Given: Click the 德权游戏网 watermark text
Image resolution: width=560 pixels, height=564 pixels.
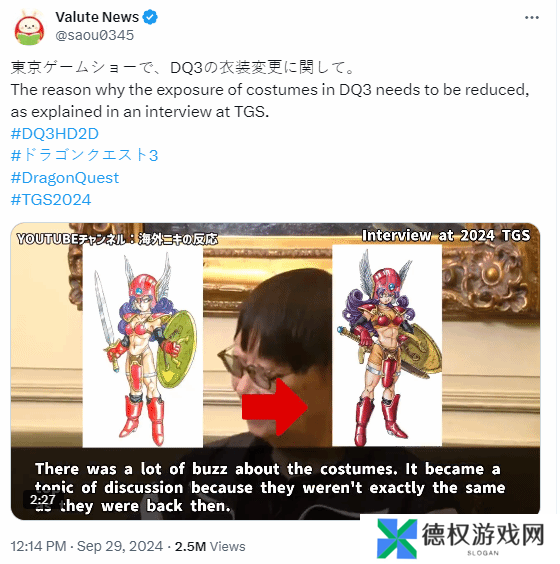Looking at the screenshot, I should point(483,535).
